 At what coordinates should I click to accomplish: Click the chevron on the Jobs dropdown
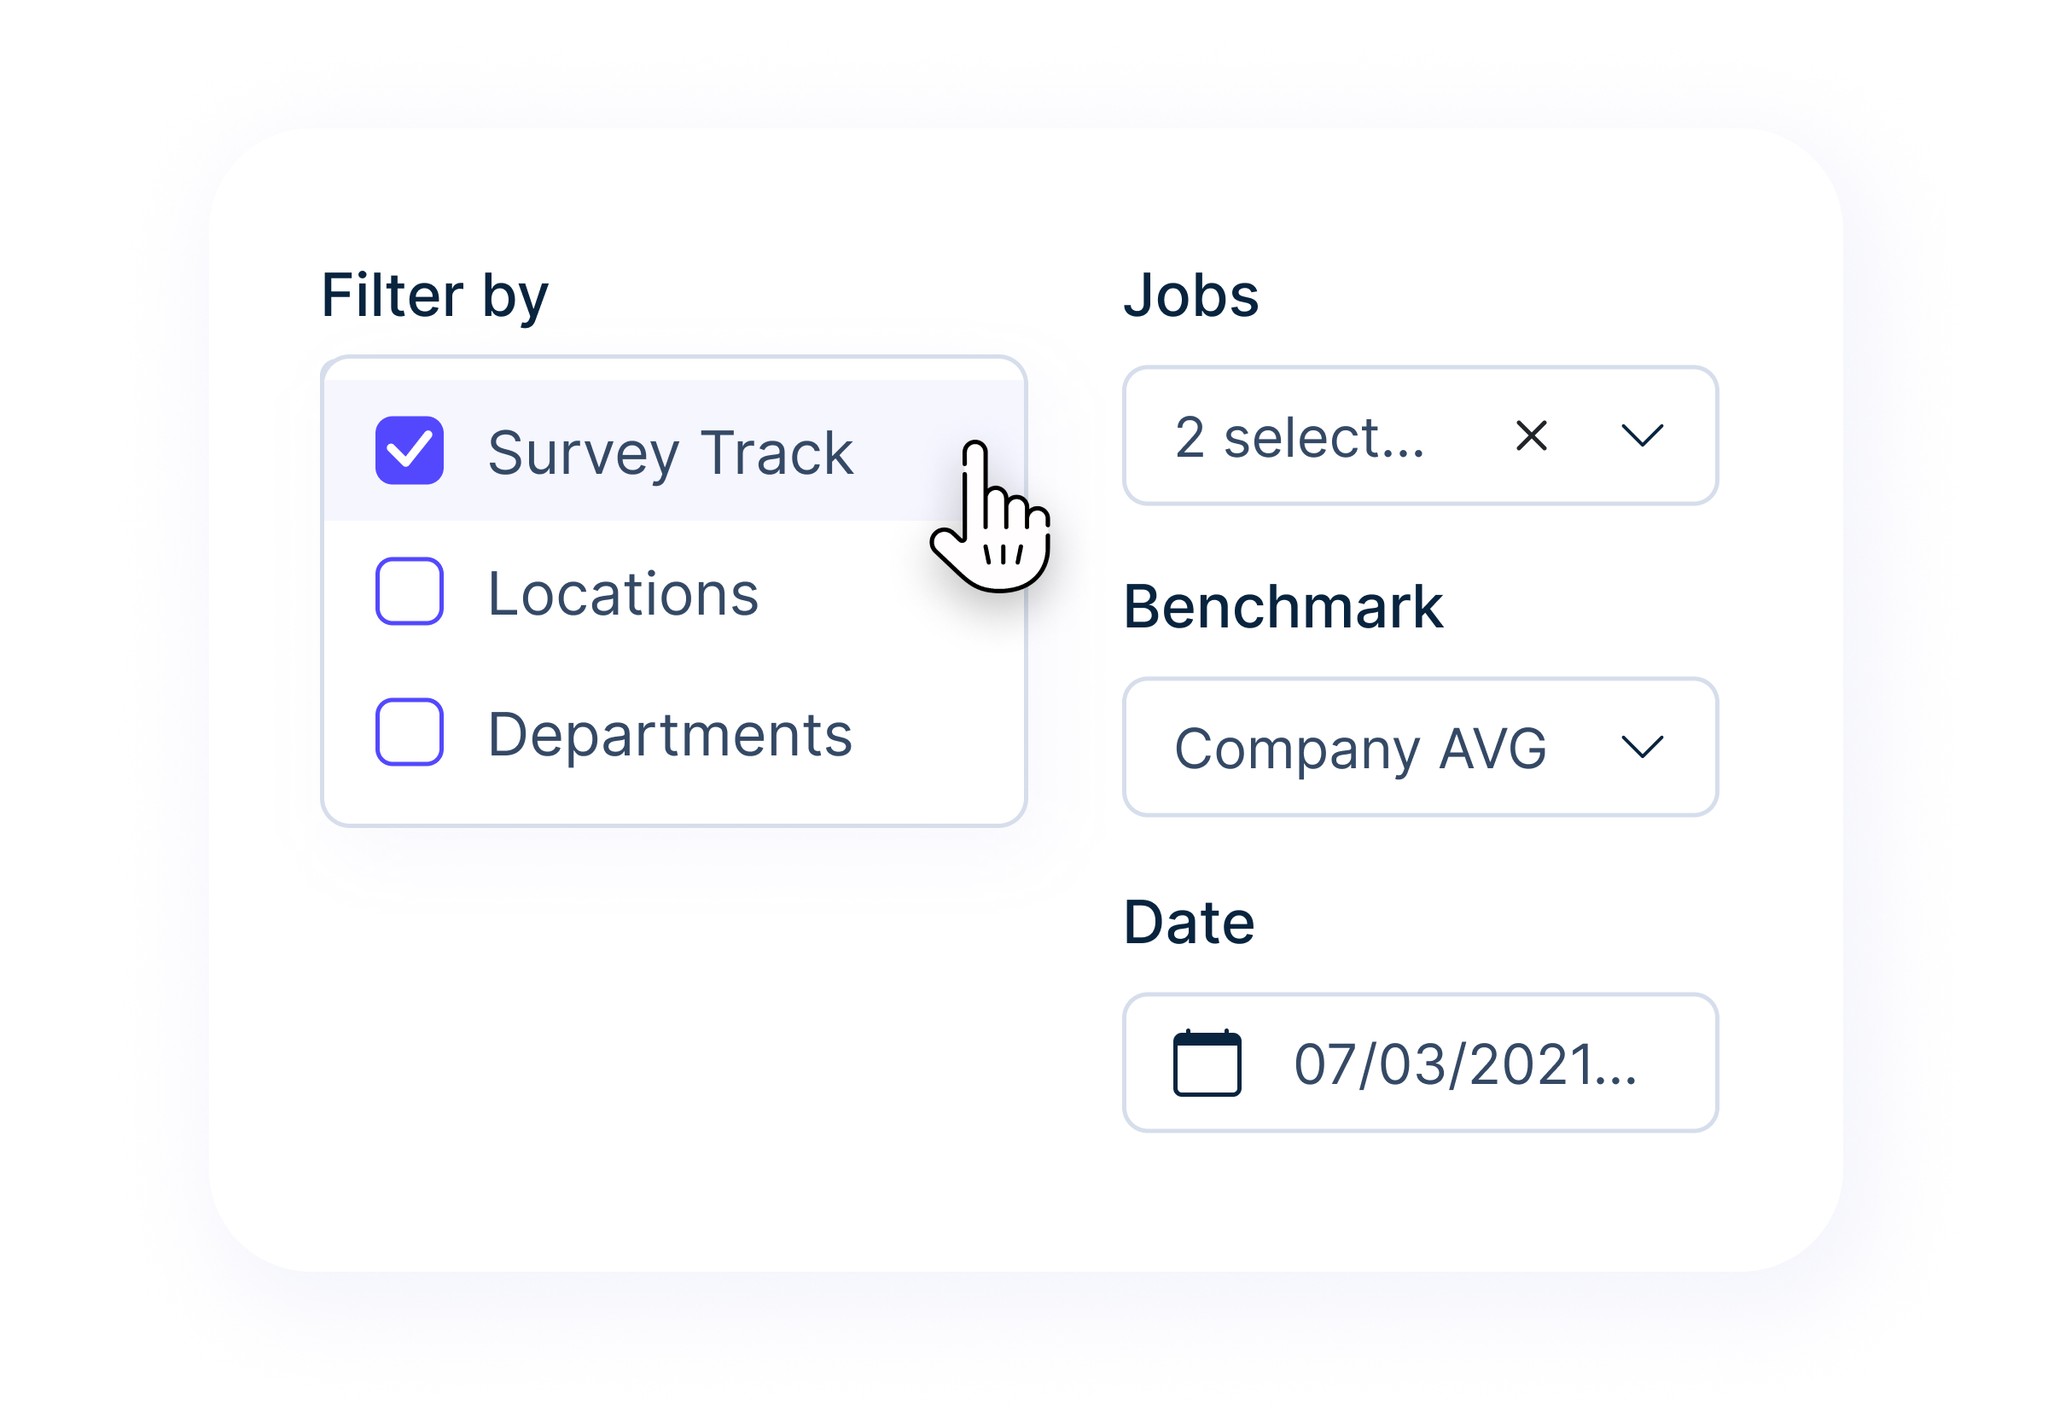pyautogui.click(x=1643, y=437)
